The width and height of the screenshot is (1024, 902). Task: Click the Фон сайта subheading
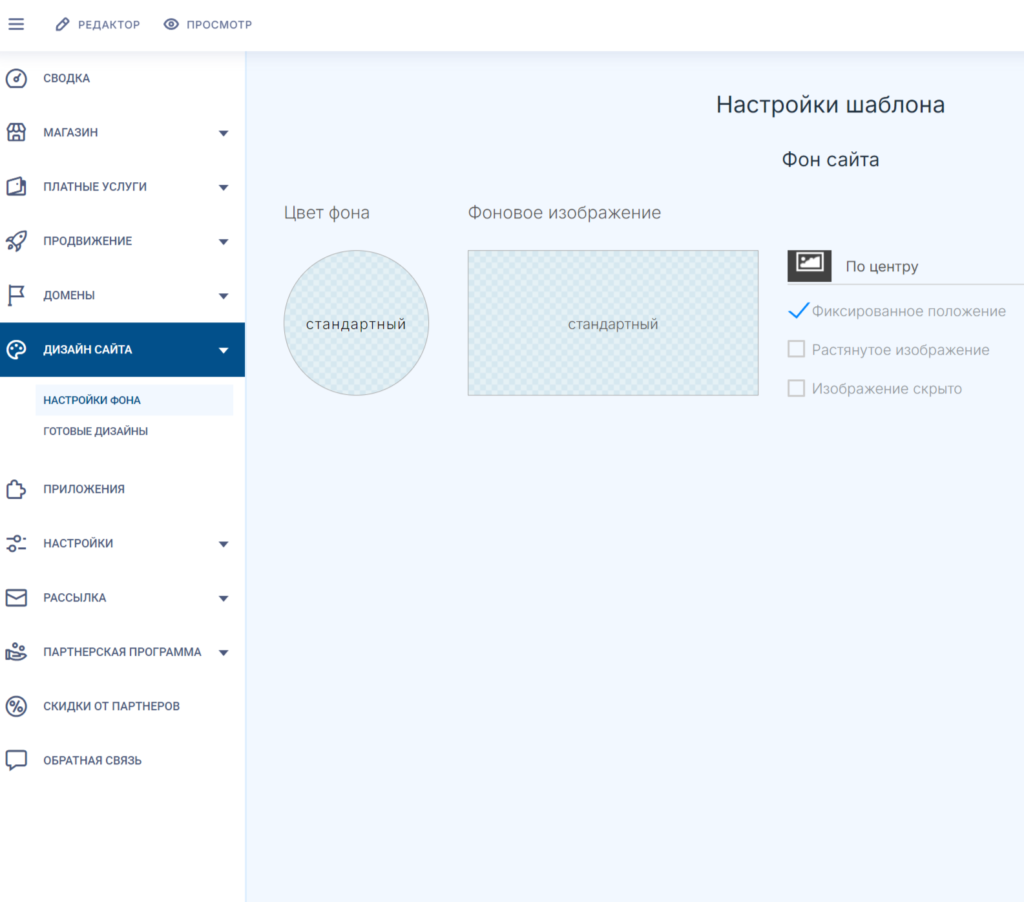point(830,159)
